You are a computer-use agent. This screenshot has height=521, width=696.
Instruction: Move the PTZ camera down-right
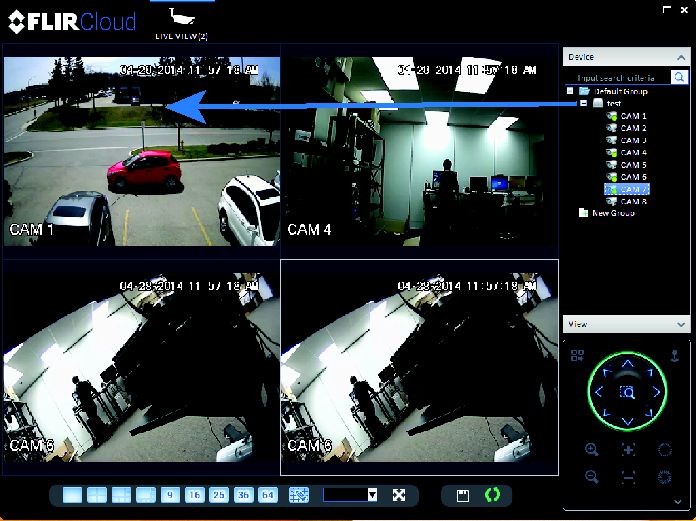coord(648,413)
